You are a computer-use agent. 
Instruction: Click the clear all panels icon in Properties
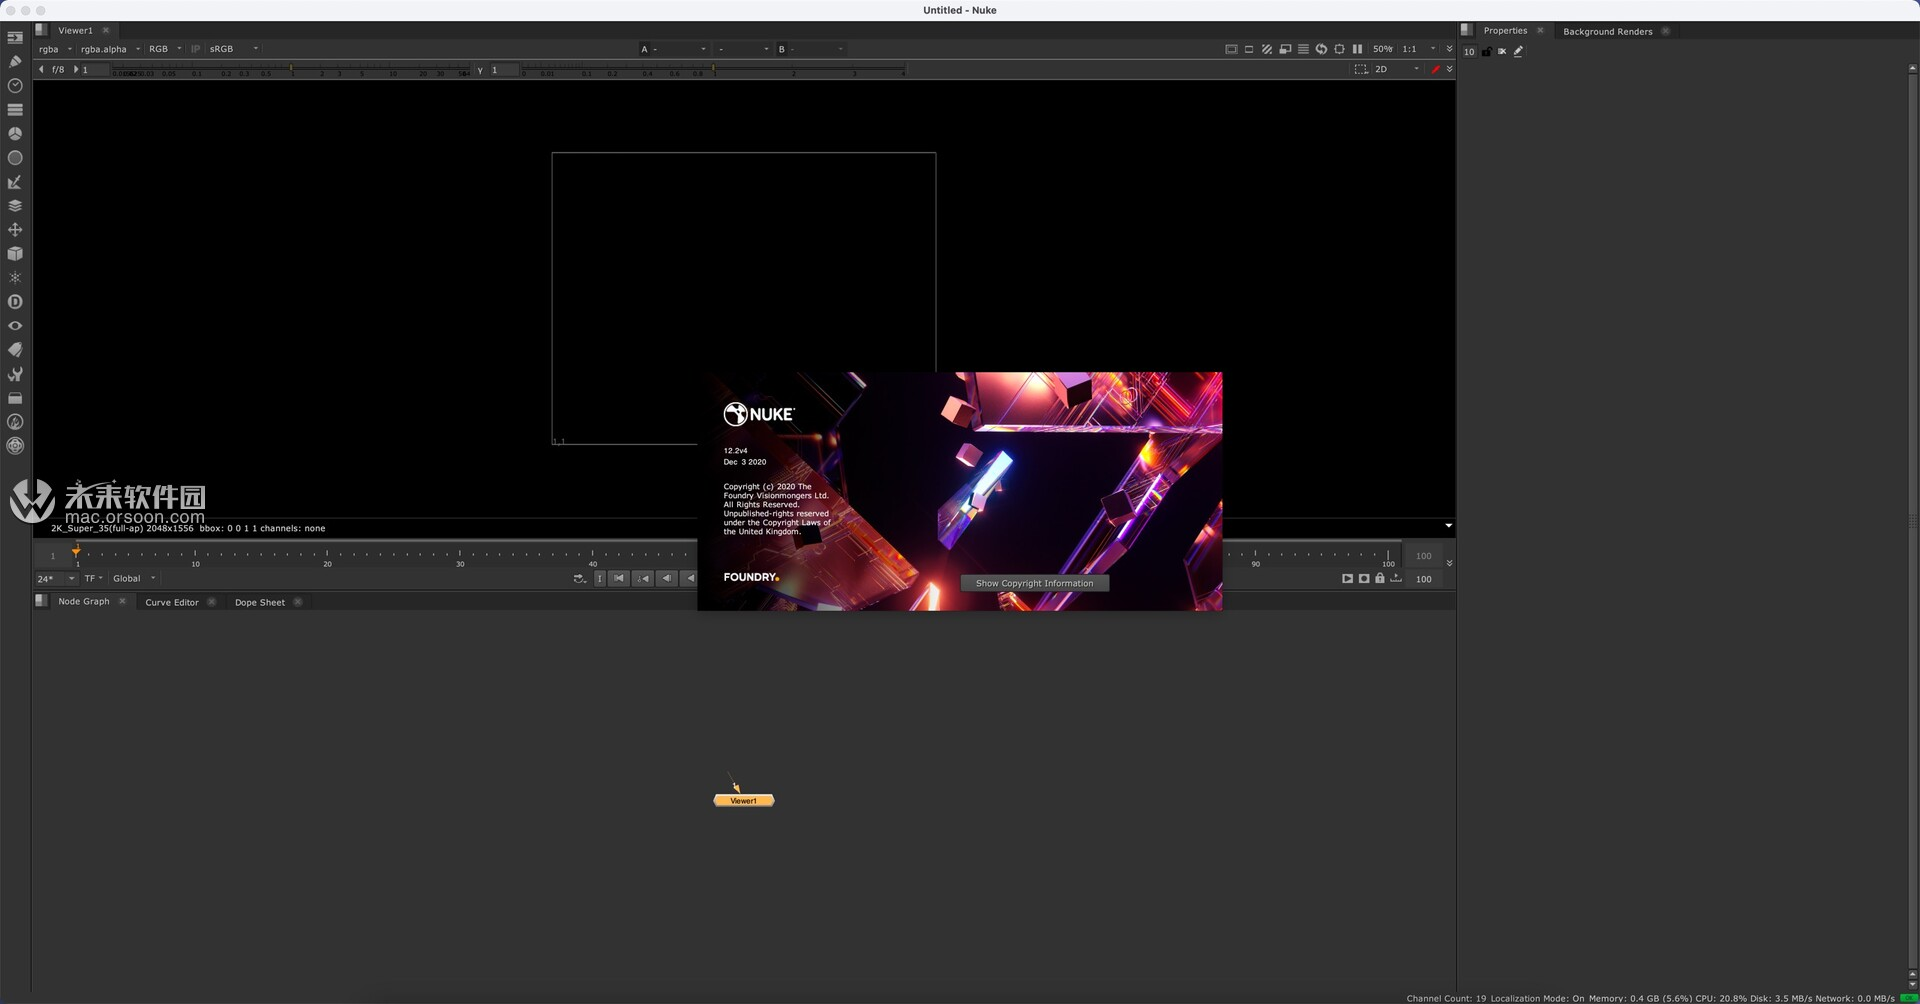(x=1502, y=51)
